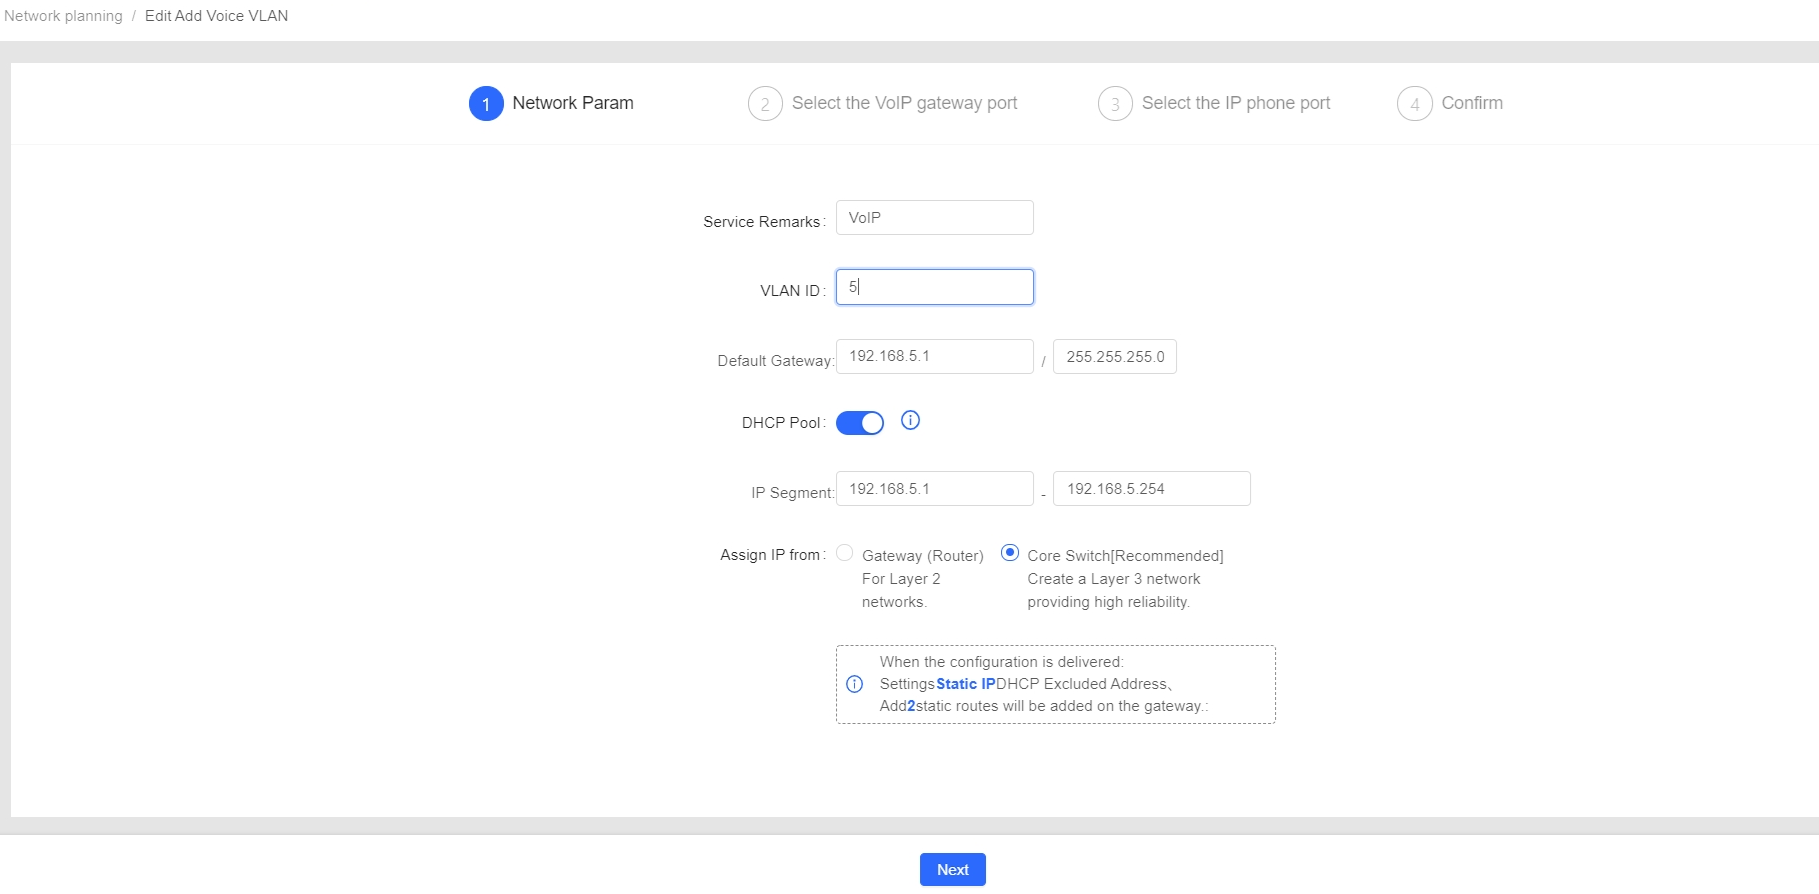The width and height of the screenshot is (1819, 894).
Task: Click the DHCP Pool label
Action: tap(783, 423)
